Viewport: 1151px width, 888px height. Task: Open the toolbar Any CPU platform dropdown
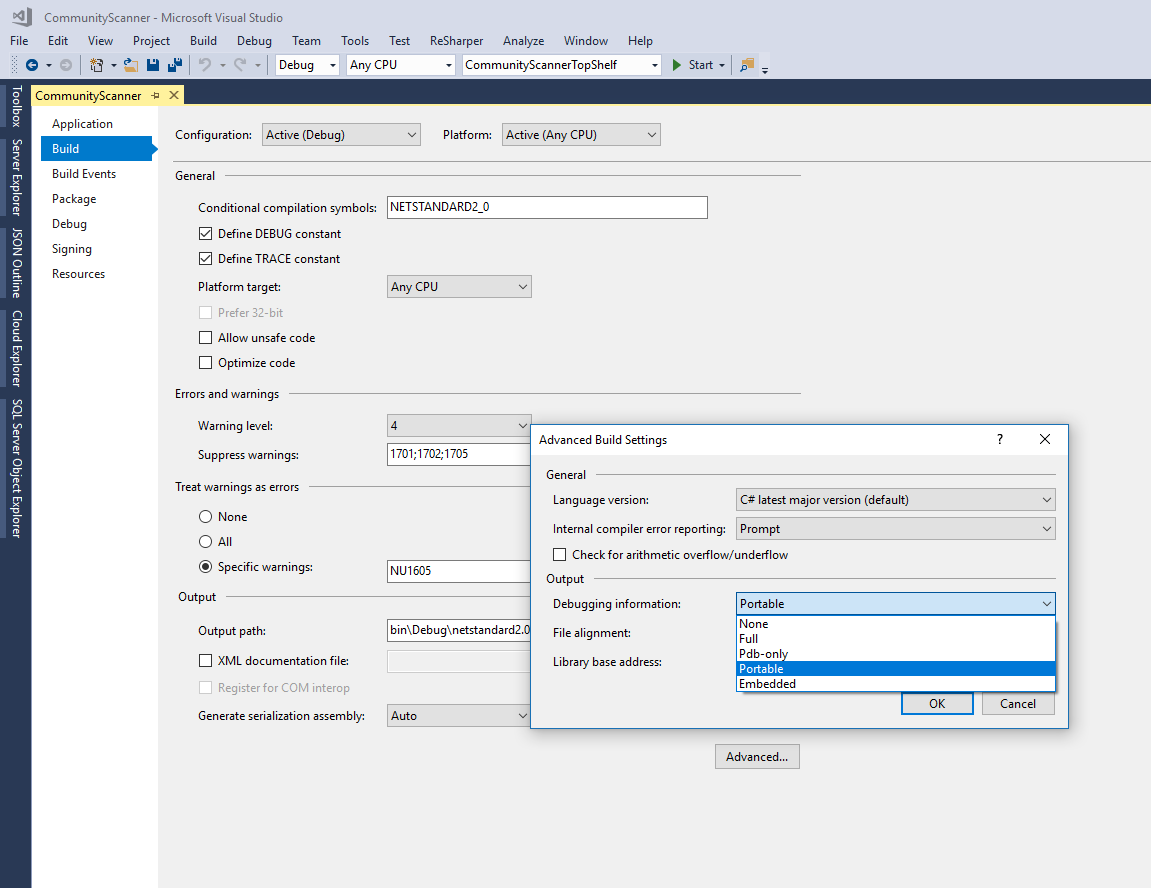click(401, 65)
